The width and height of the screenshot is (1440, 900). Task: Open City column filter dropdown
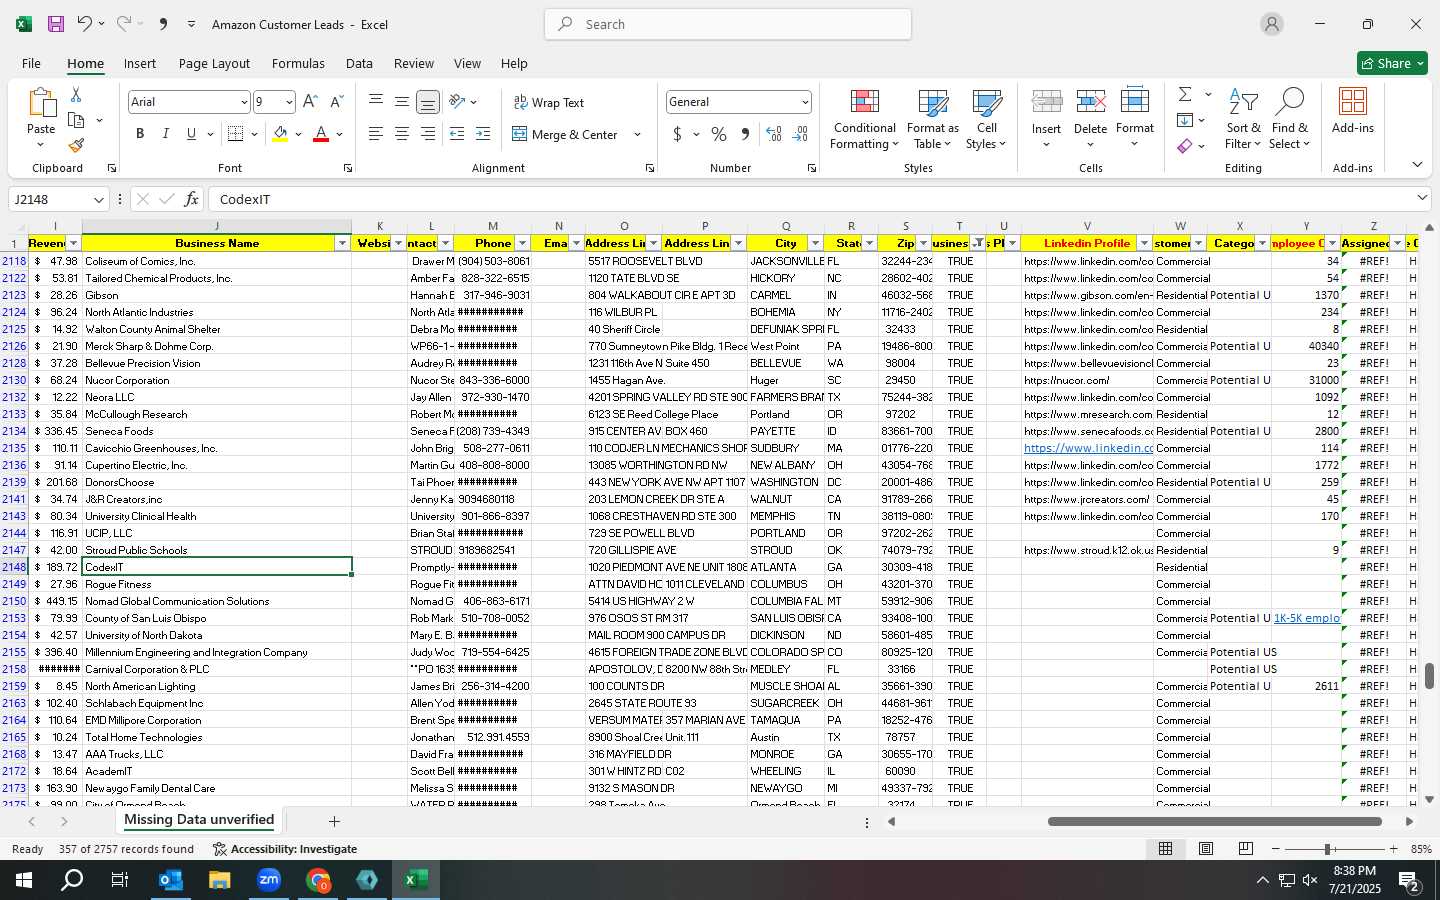click(815, 243)
